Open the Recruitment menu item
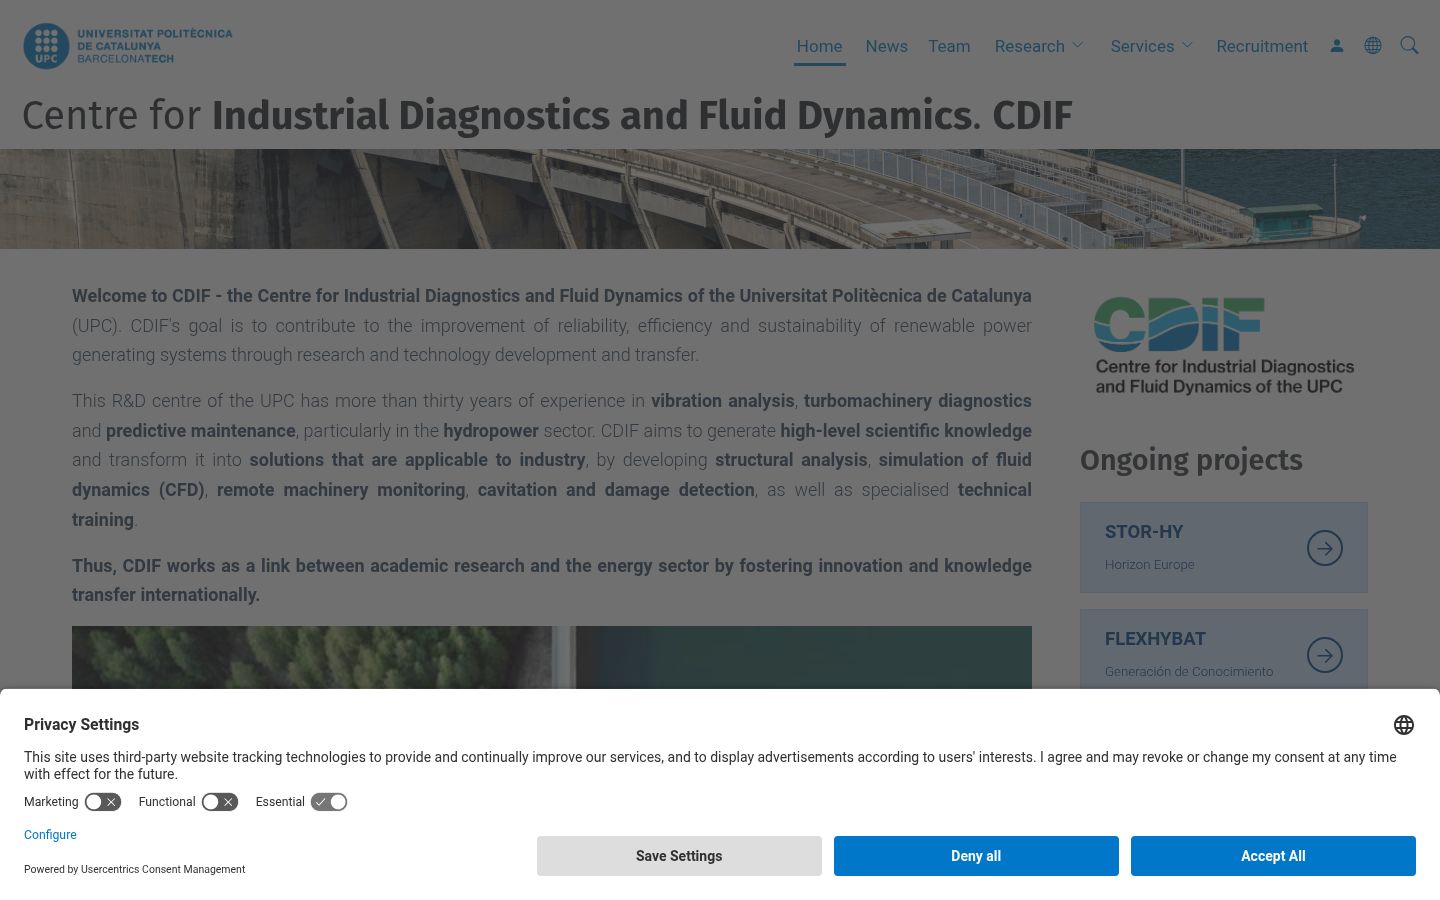 coord(1262,46)
